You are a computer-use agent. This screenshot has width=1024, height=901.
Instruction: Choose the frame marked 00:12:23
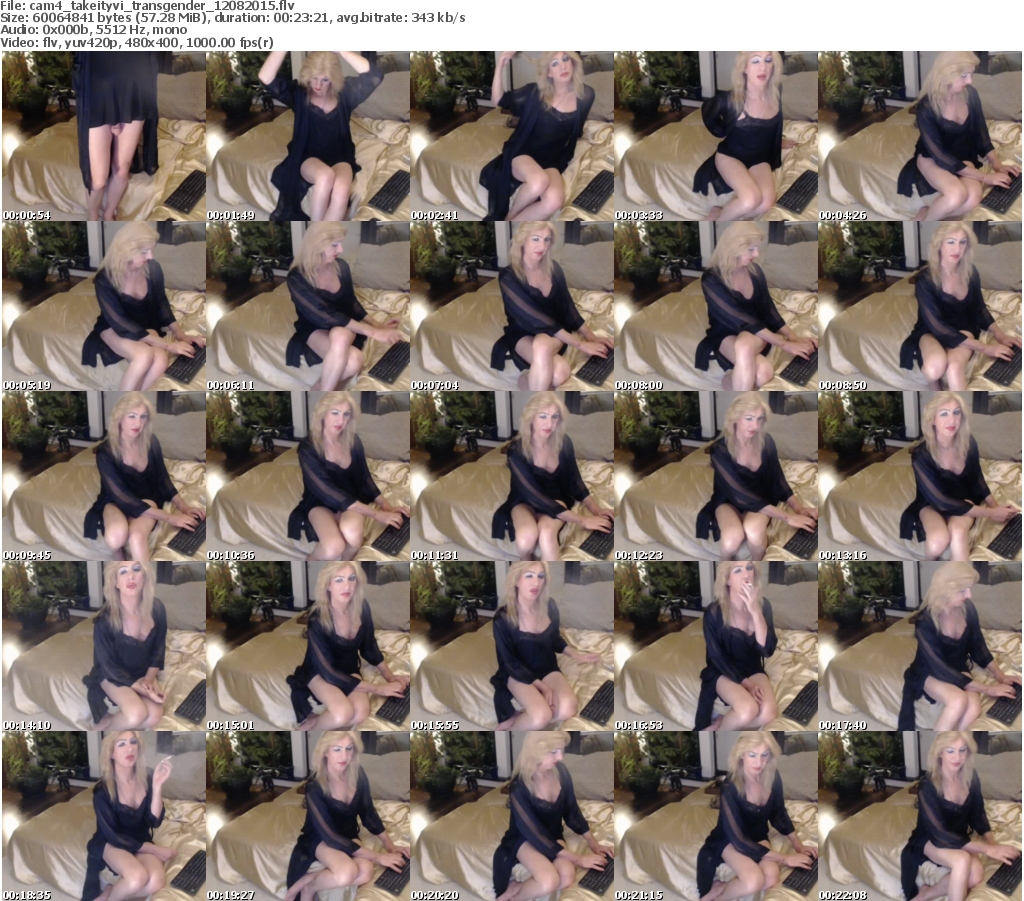point(716,477)
